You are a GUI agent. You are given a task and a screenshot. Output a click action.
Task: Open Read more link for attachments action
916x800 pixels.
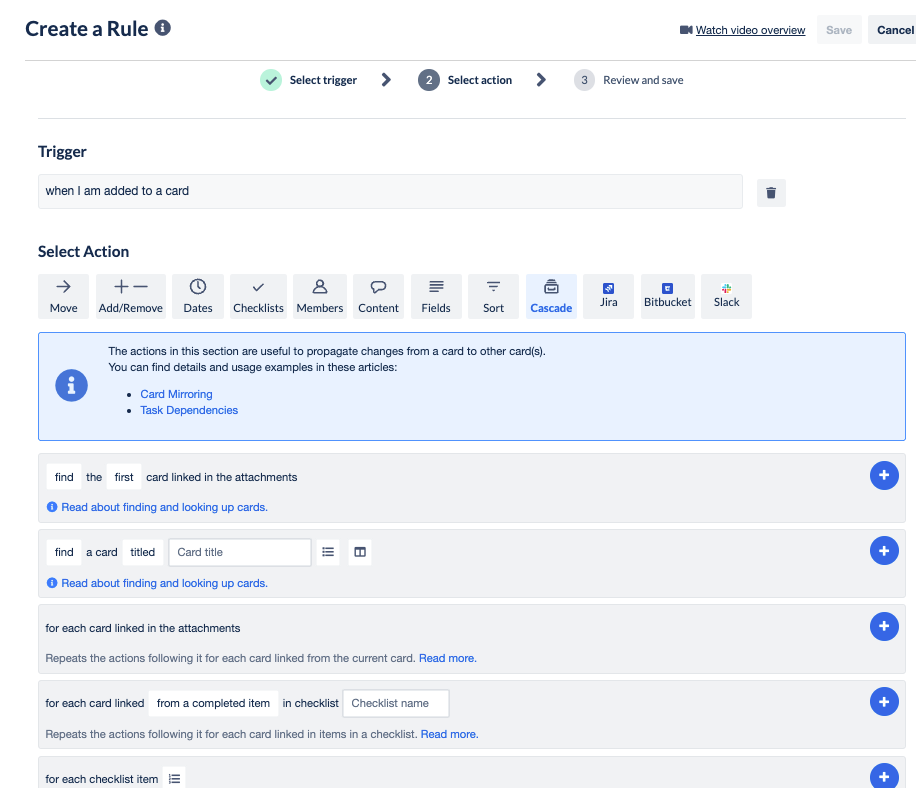(447, 658)
